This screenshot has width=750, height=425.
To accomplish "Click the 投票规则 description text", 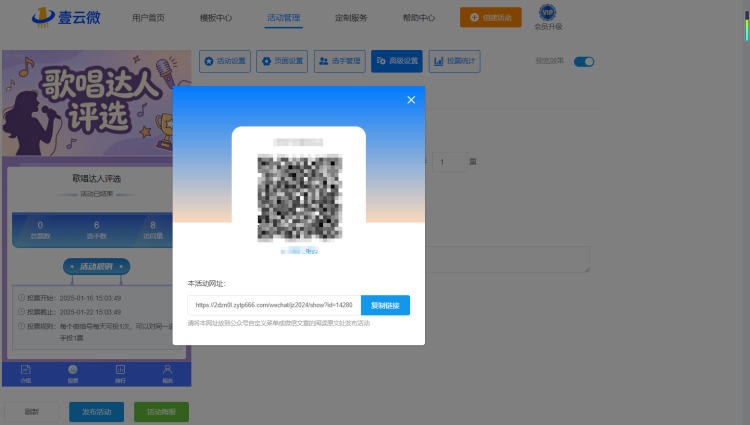I will tap(96, 332).
